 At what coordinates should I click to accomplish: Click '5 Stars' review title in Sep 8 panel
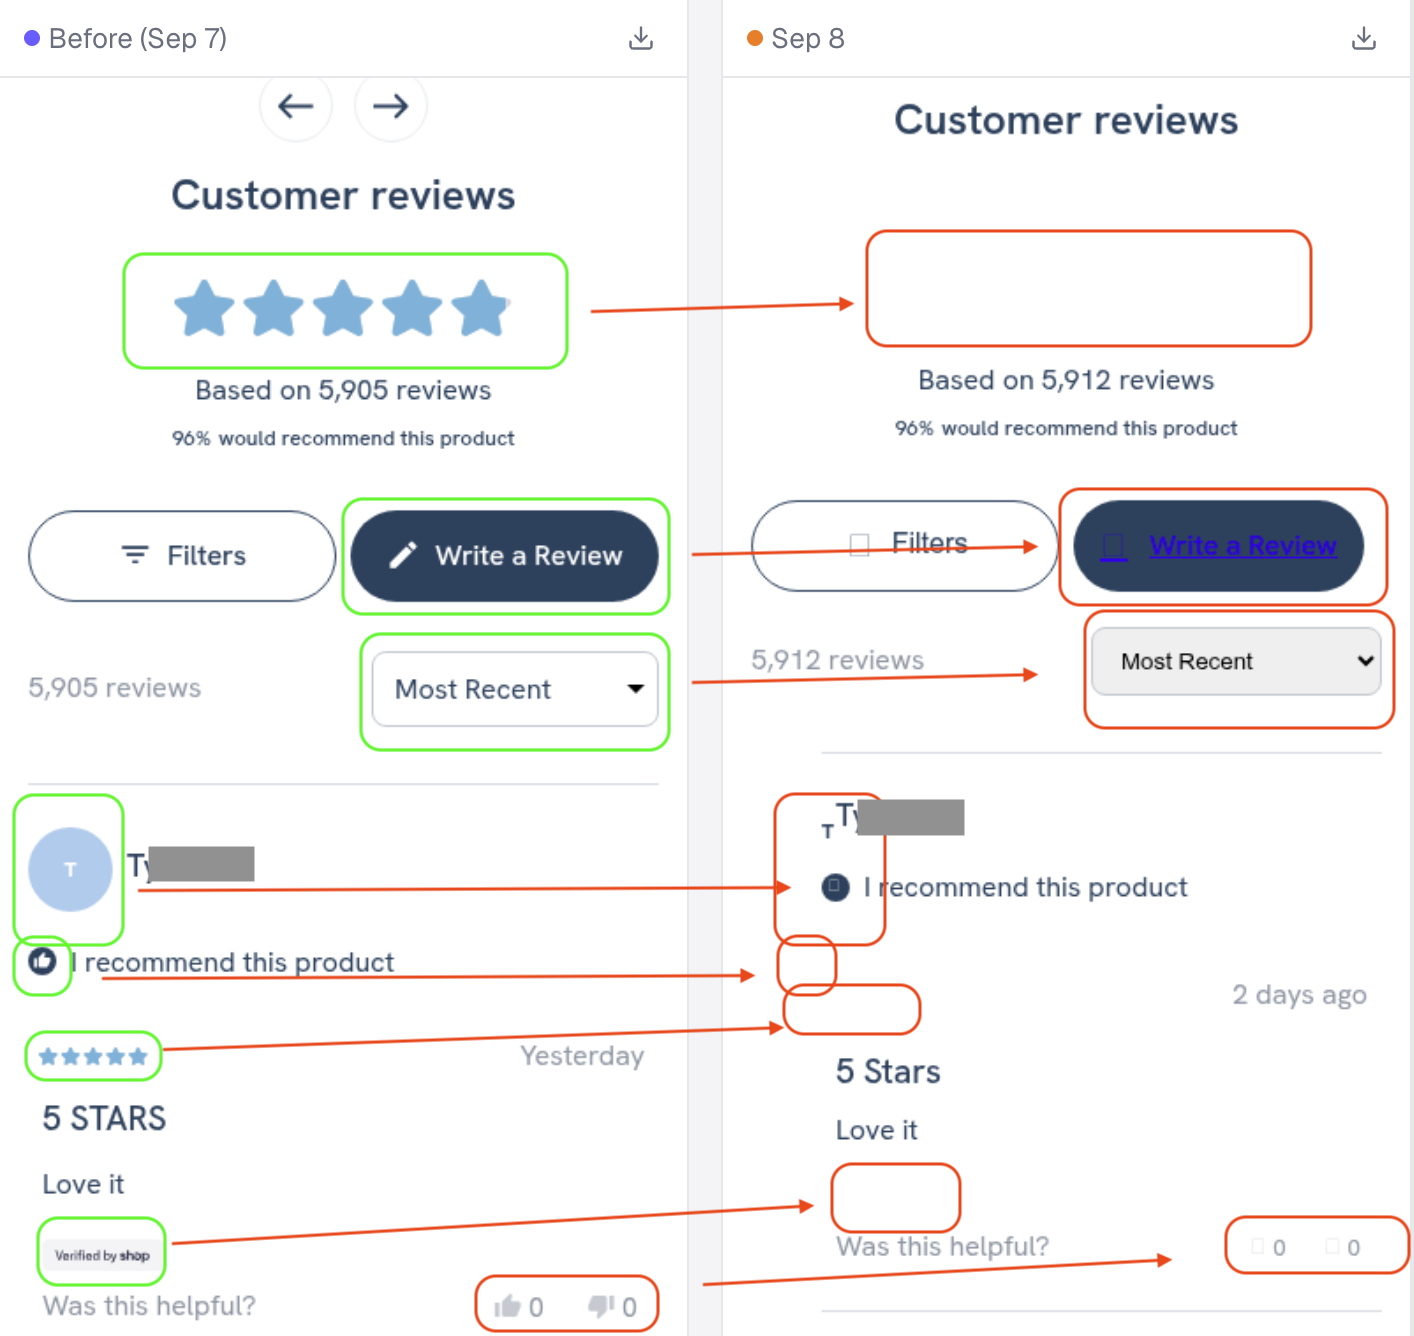(x=888, y=1072)
